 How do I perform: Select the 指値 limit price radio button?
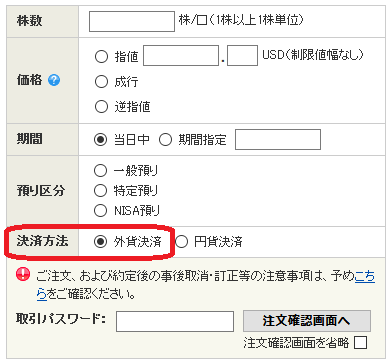click(x=101, y=56)
